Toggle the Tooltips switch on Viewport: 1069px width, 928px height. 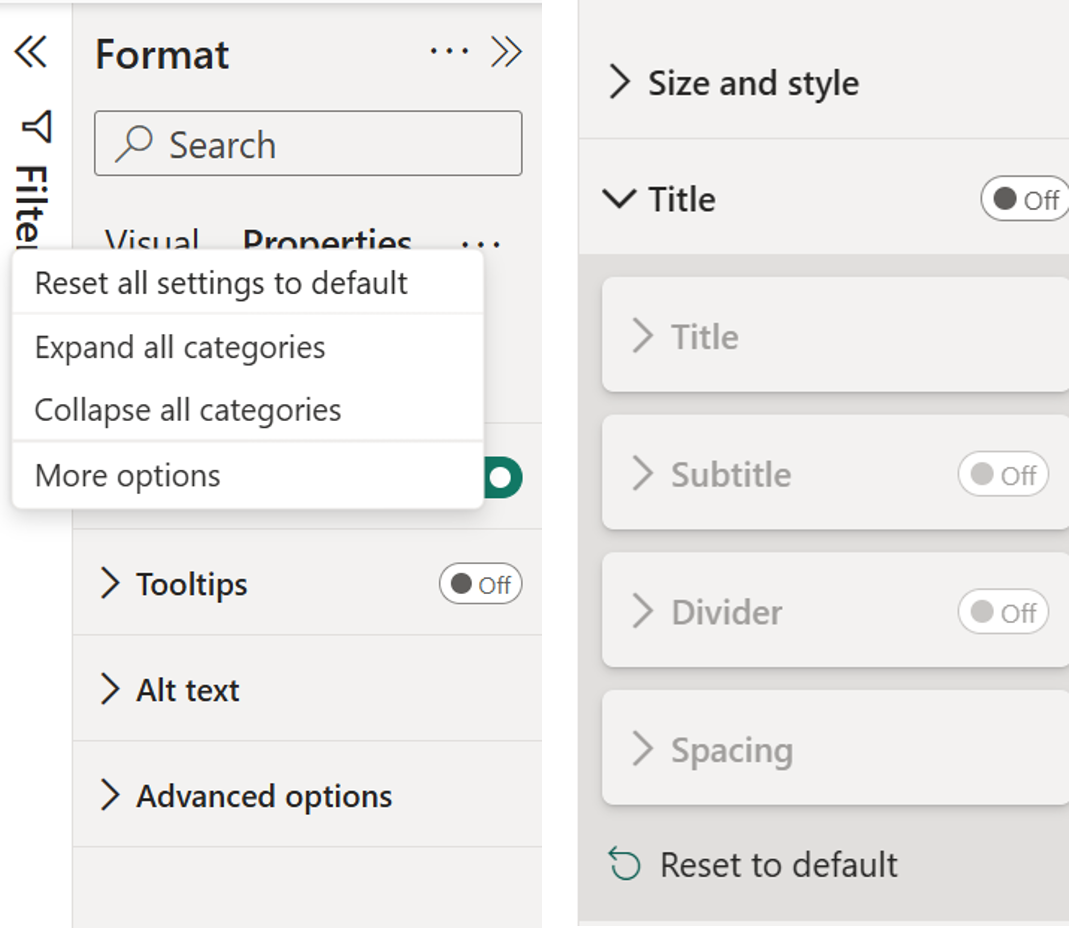click(x=480, y=584)
